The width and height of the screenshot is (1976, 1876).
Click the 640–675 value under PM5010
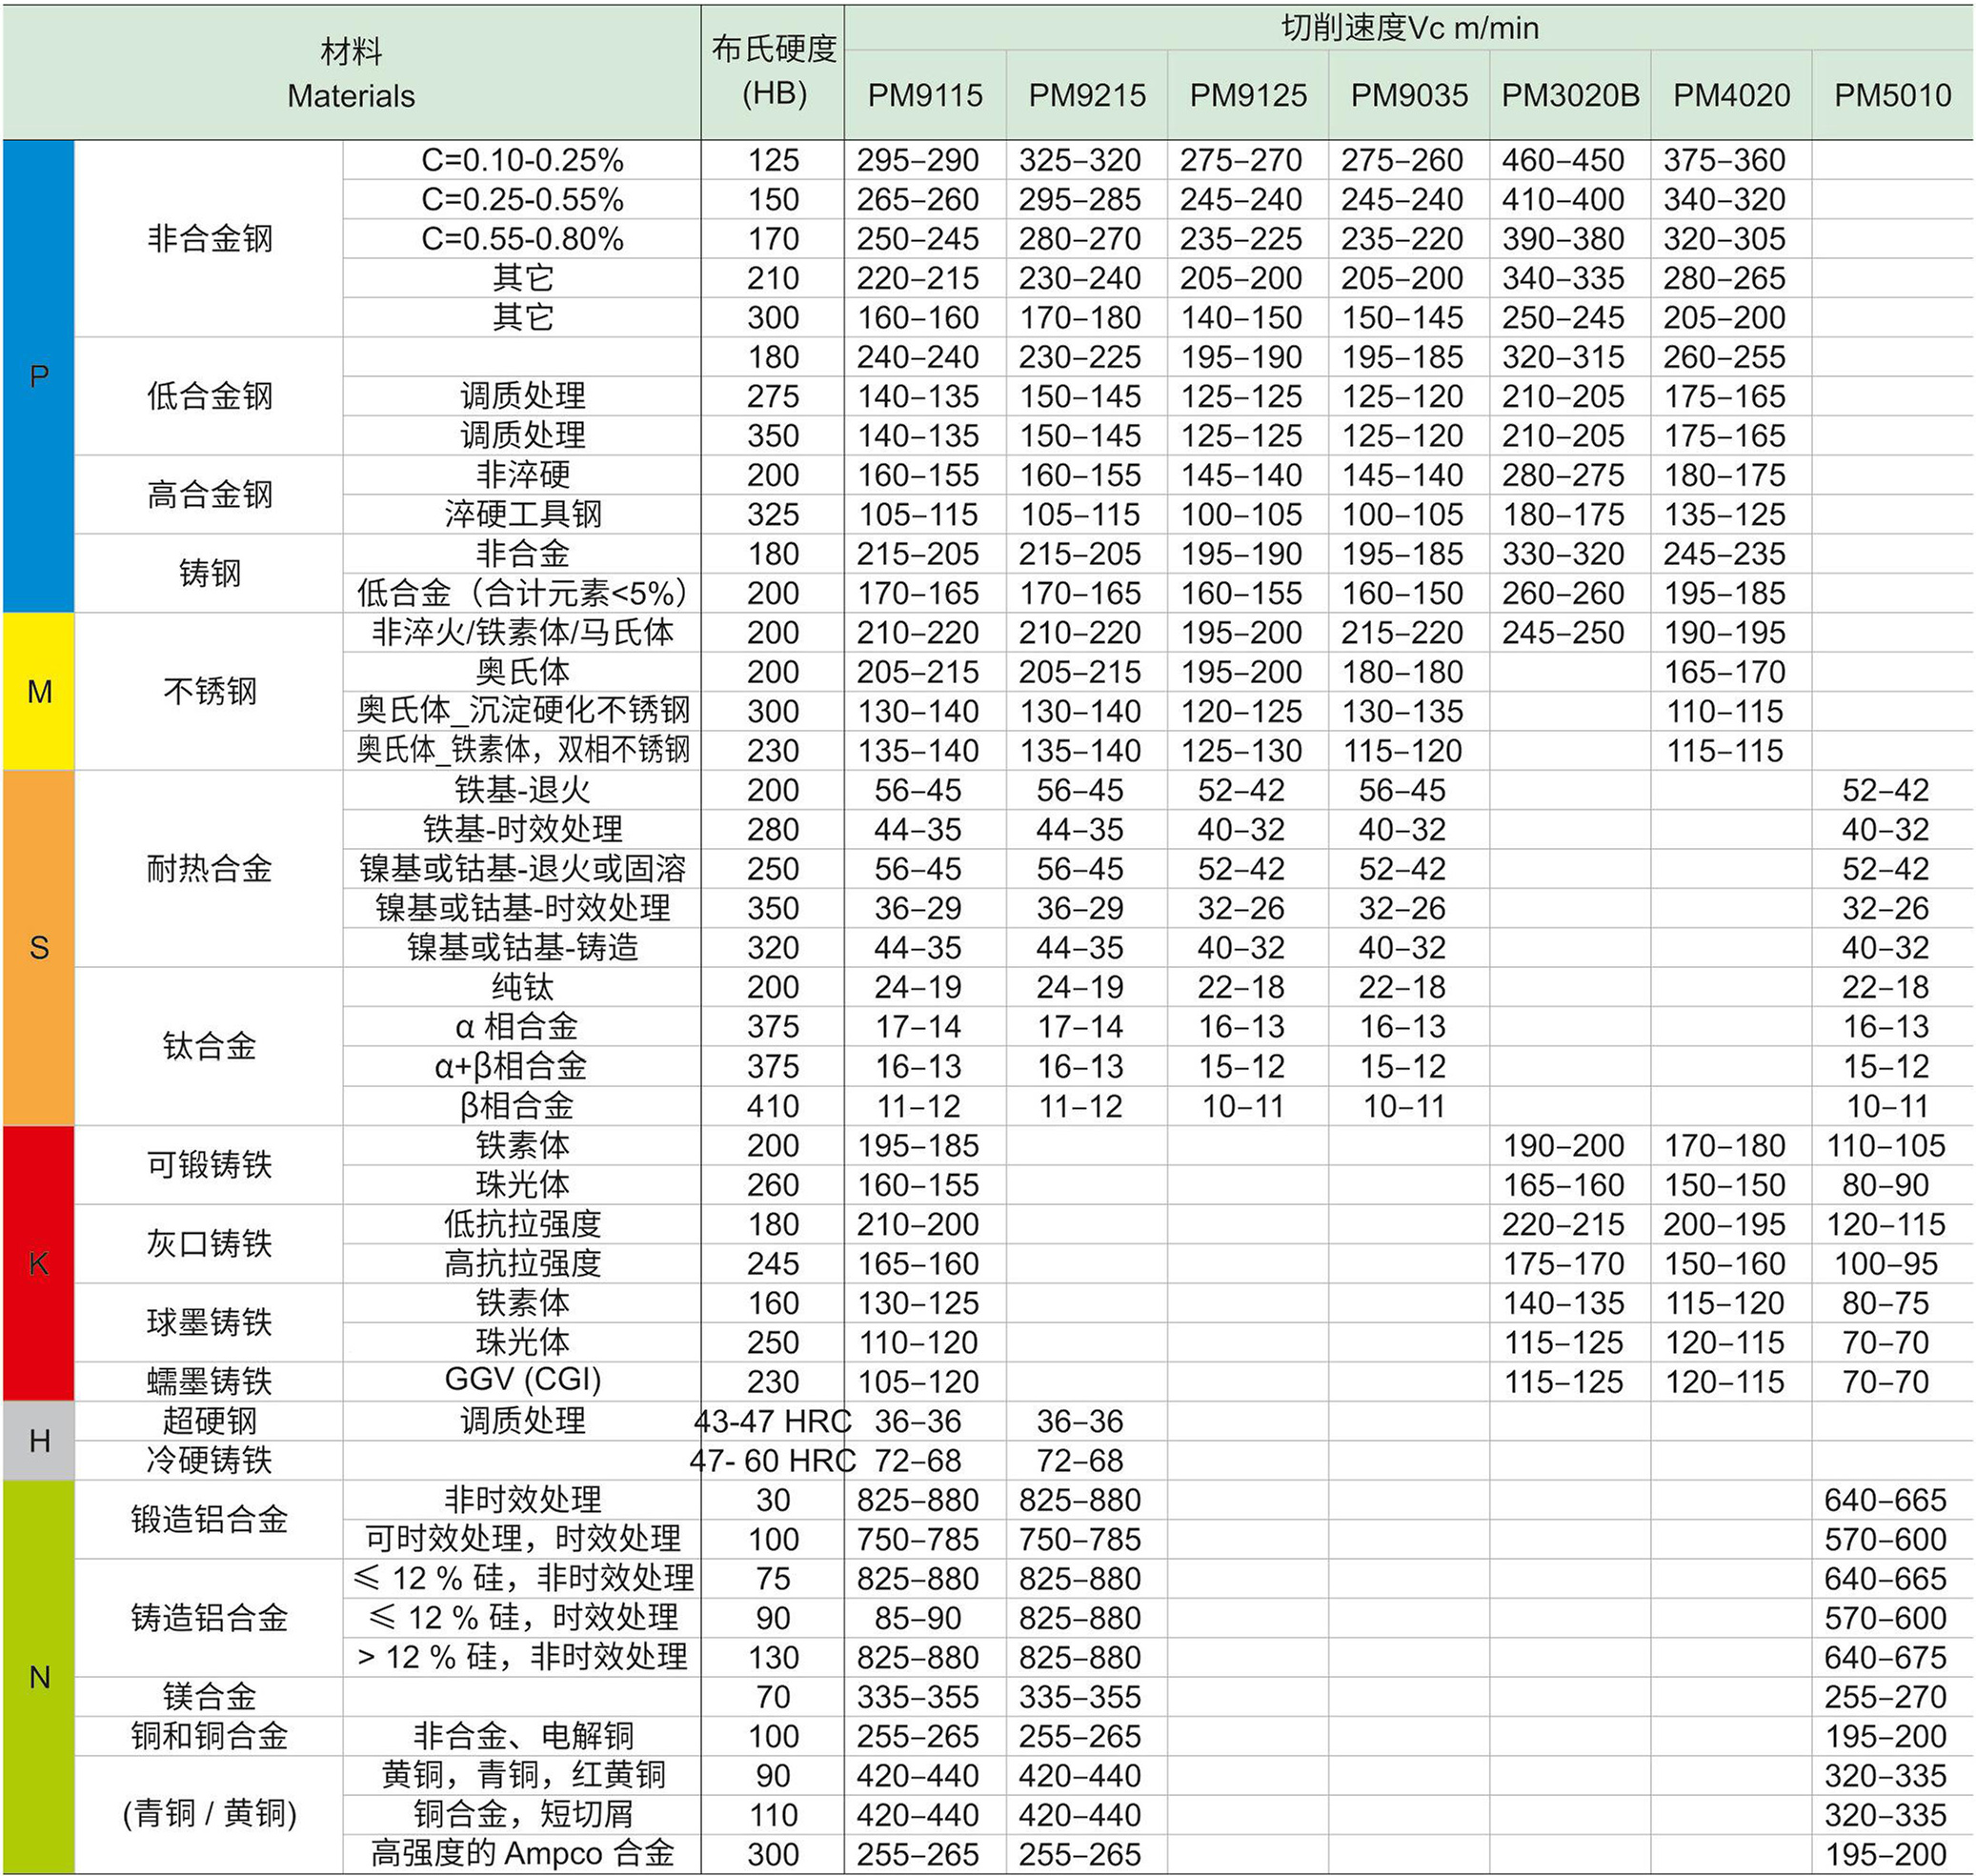pyautogui.click(x=1885, y=1657)
